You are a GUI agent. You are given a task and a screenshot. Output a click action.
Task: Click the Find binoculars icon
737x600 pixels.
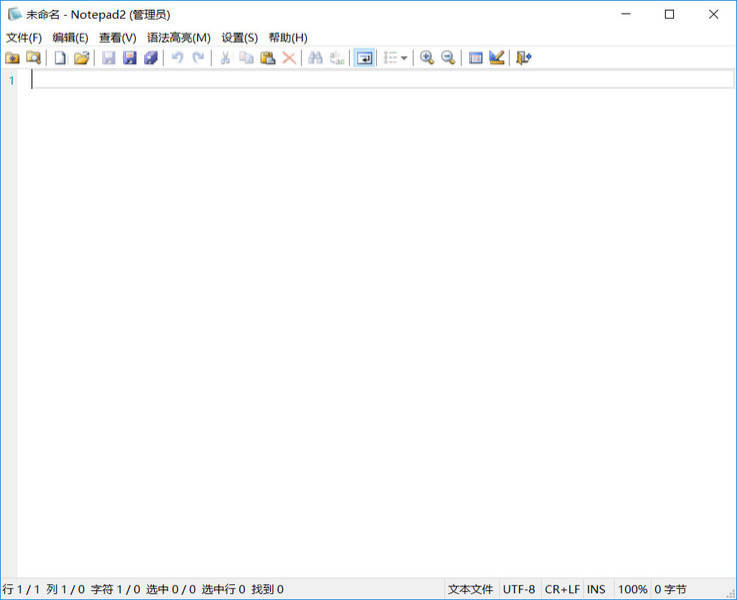315,58
